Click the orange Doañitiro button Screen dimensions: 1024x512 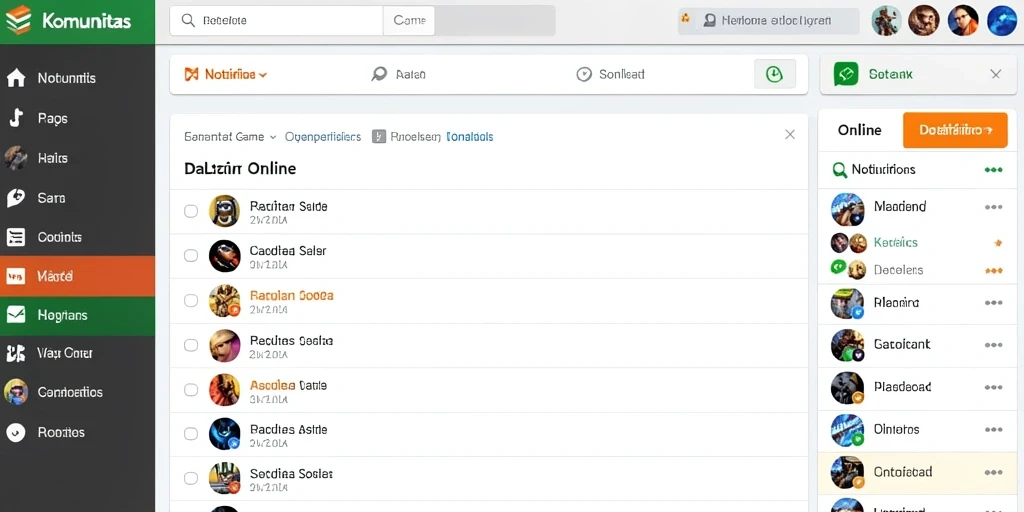[955, 130]
